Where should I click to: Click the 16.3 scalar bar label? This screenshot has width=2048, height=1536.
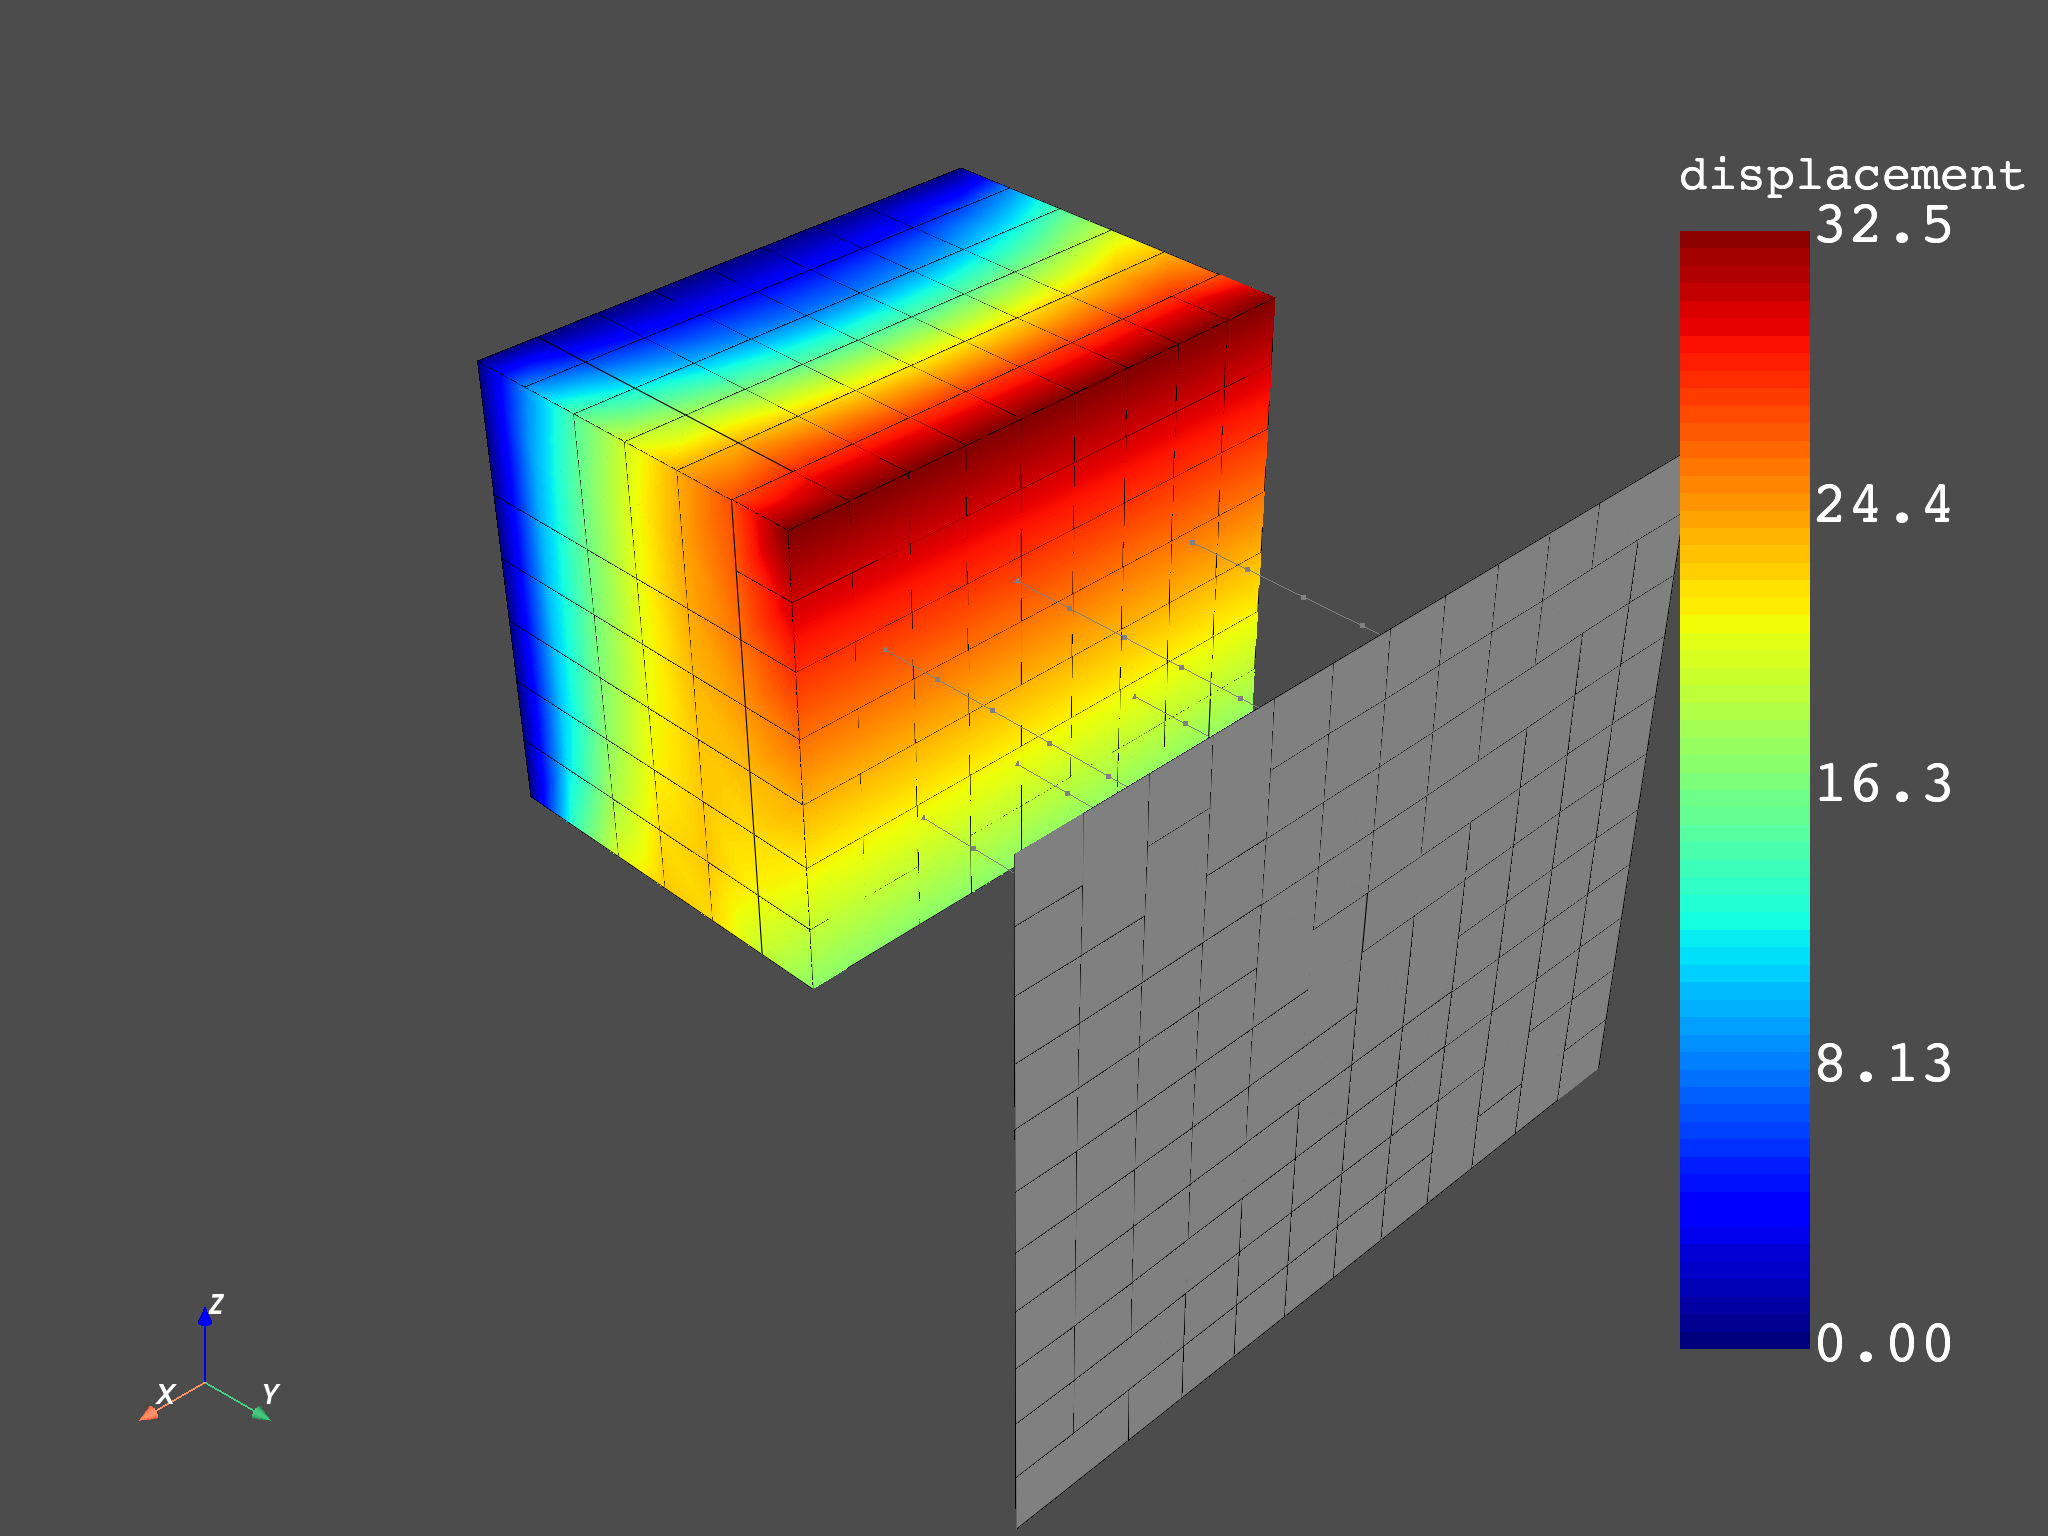1883,784
